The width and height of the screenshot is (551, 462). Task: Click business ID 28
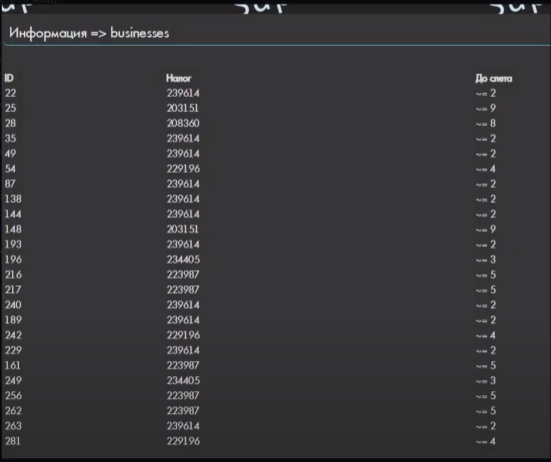(11, 123)
